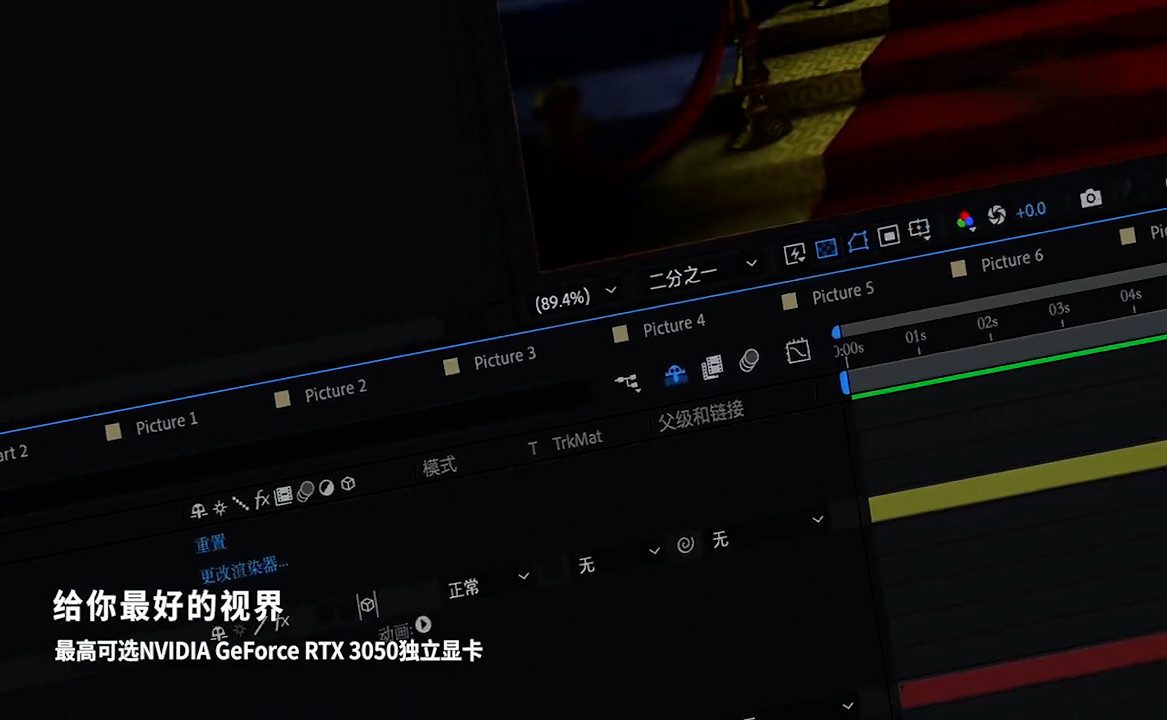Toggle the transparency grid checkerboard button

826,248
